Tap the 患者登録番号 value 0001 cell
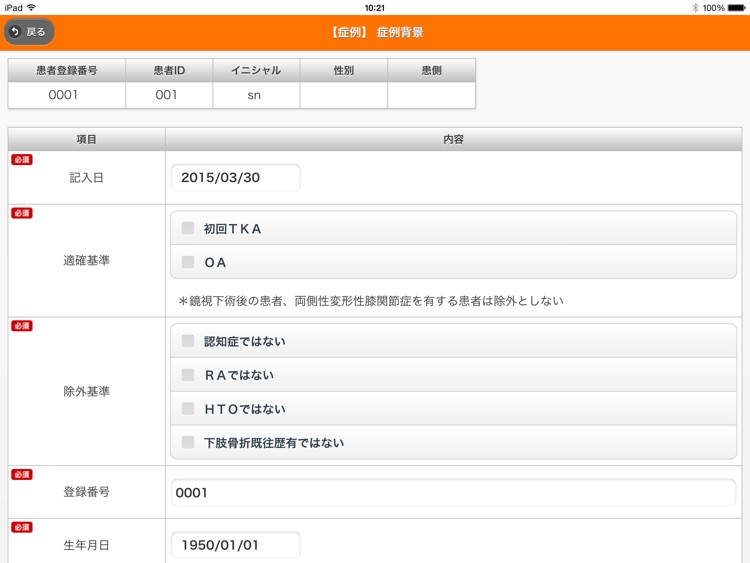Image resolution: width=750 pixels, height=563 pixels. (x=66, y=95)
